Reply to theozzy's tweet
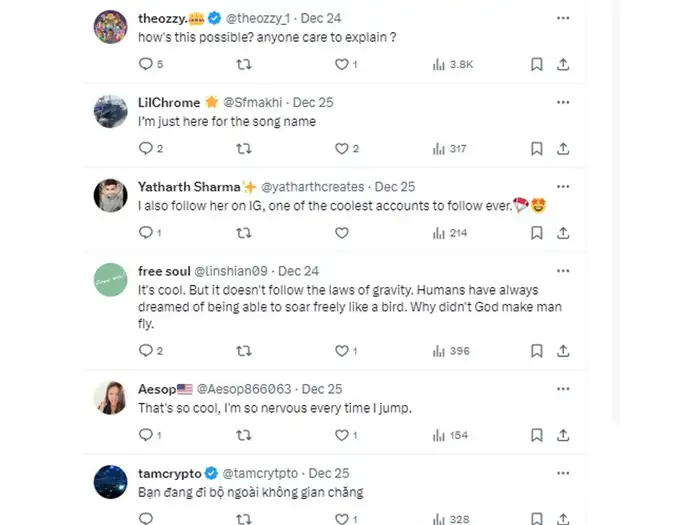700x525 pixels. (x=145, y=64)
